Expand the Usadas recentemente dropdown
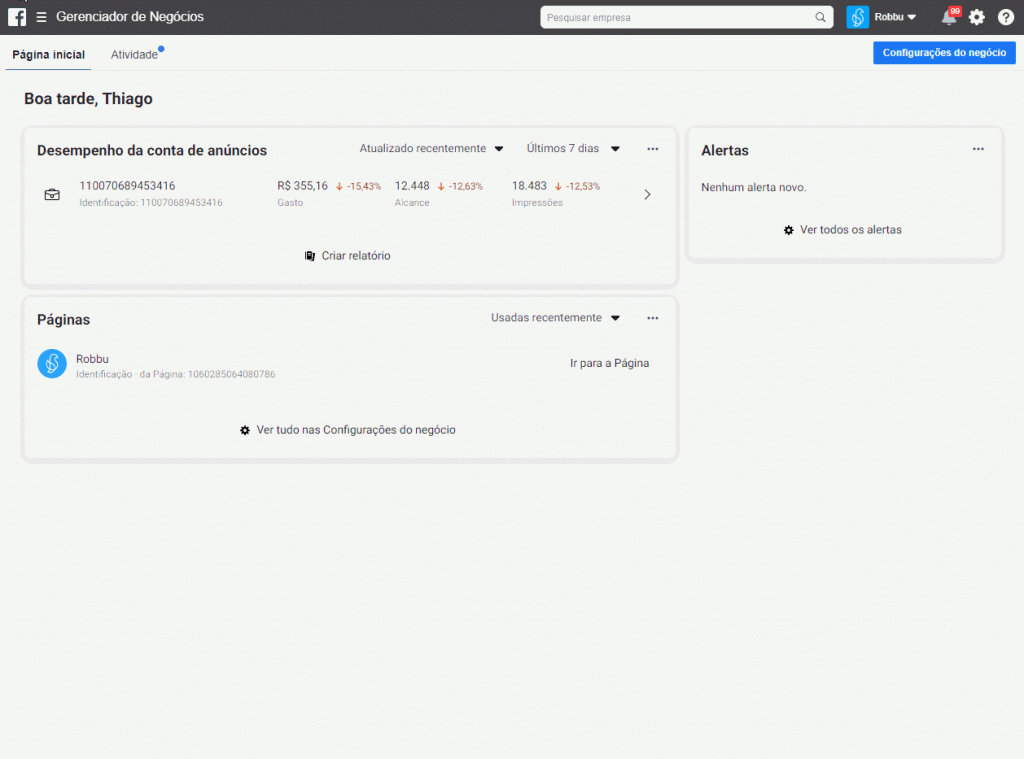Screen dimensions: 1024x759 click(555, 318)
